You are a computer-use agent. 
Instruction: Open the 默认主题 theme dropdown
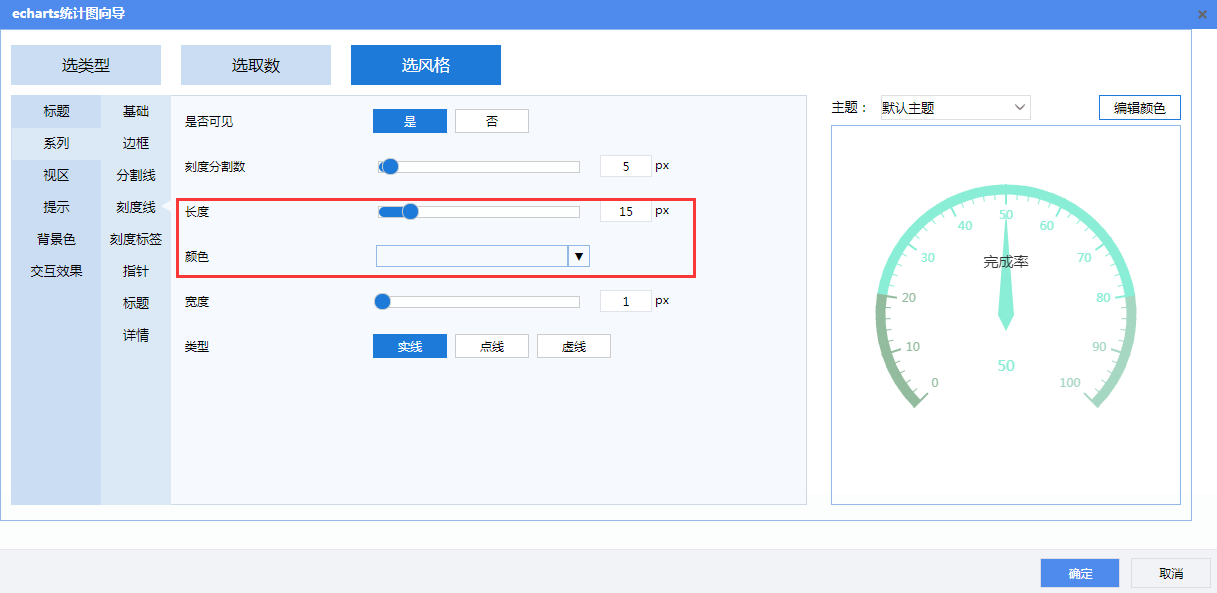[x=955, y=108]
